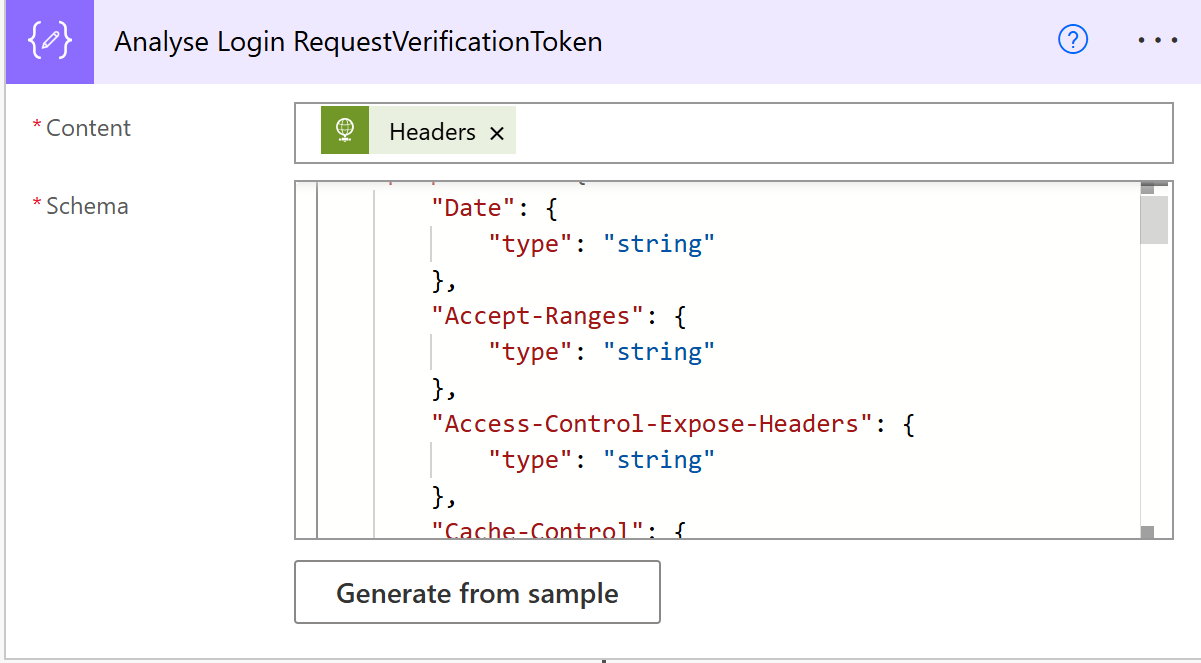Remove the Headers token from Content
Viewport: 1201px width, 663px height.
tap(497, 133)
